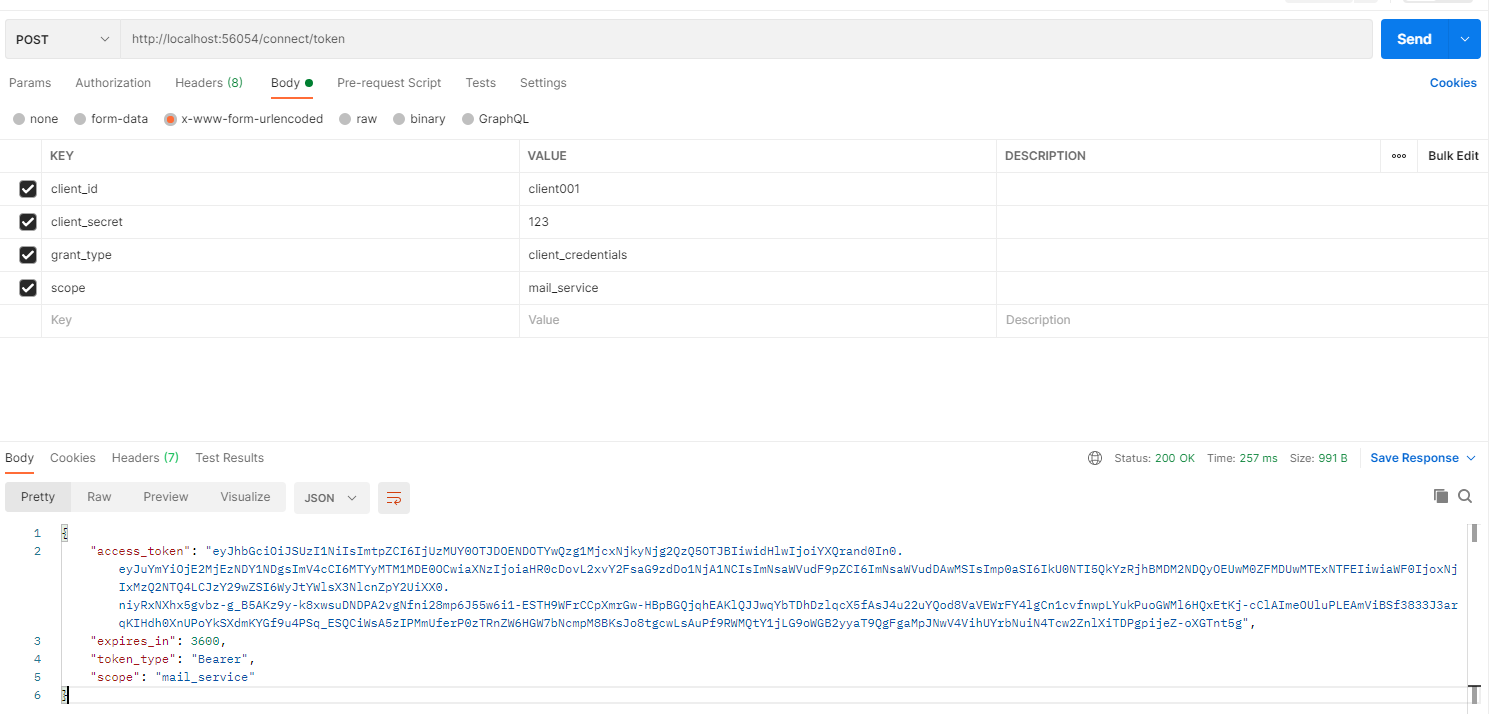
Task: Open the Params tab
Action: coord(30,83)
